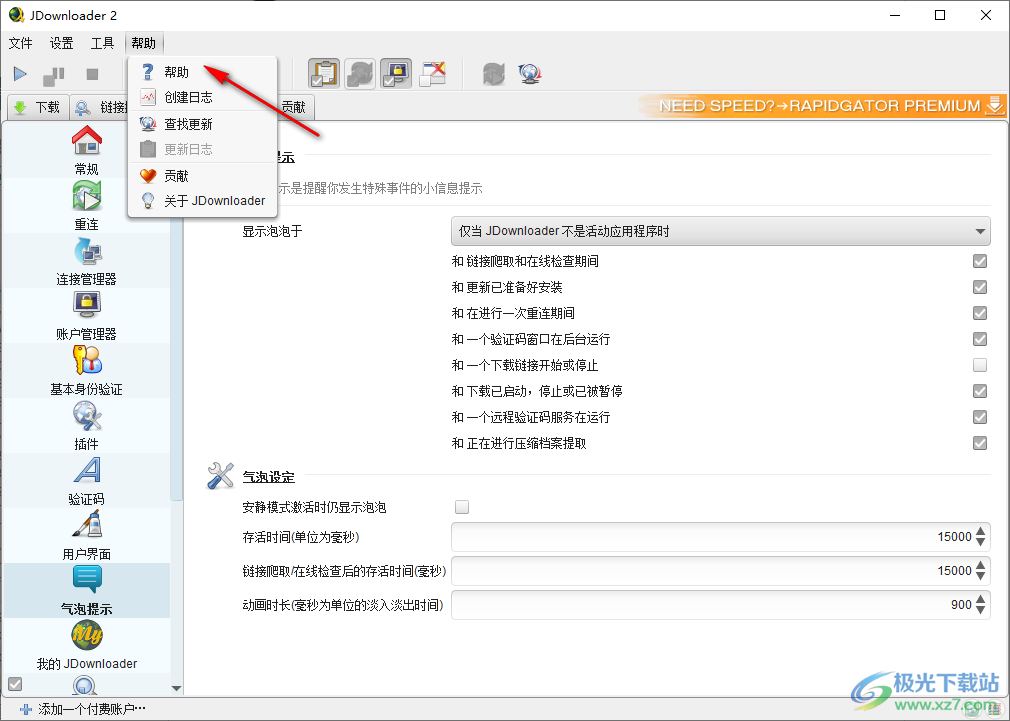Toggle premium accounts toolbar icon
The image size is (1010, 721).
[396, 73]
